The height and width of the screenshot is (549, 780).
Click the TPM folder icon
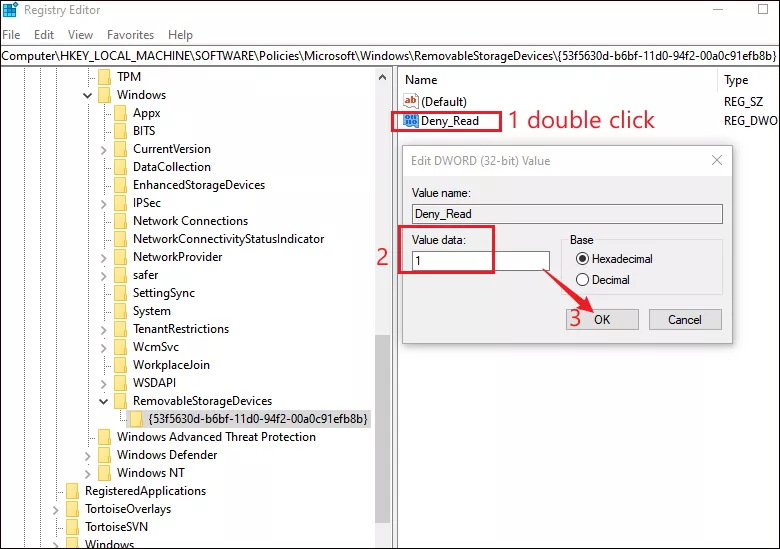104,77
